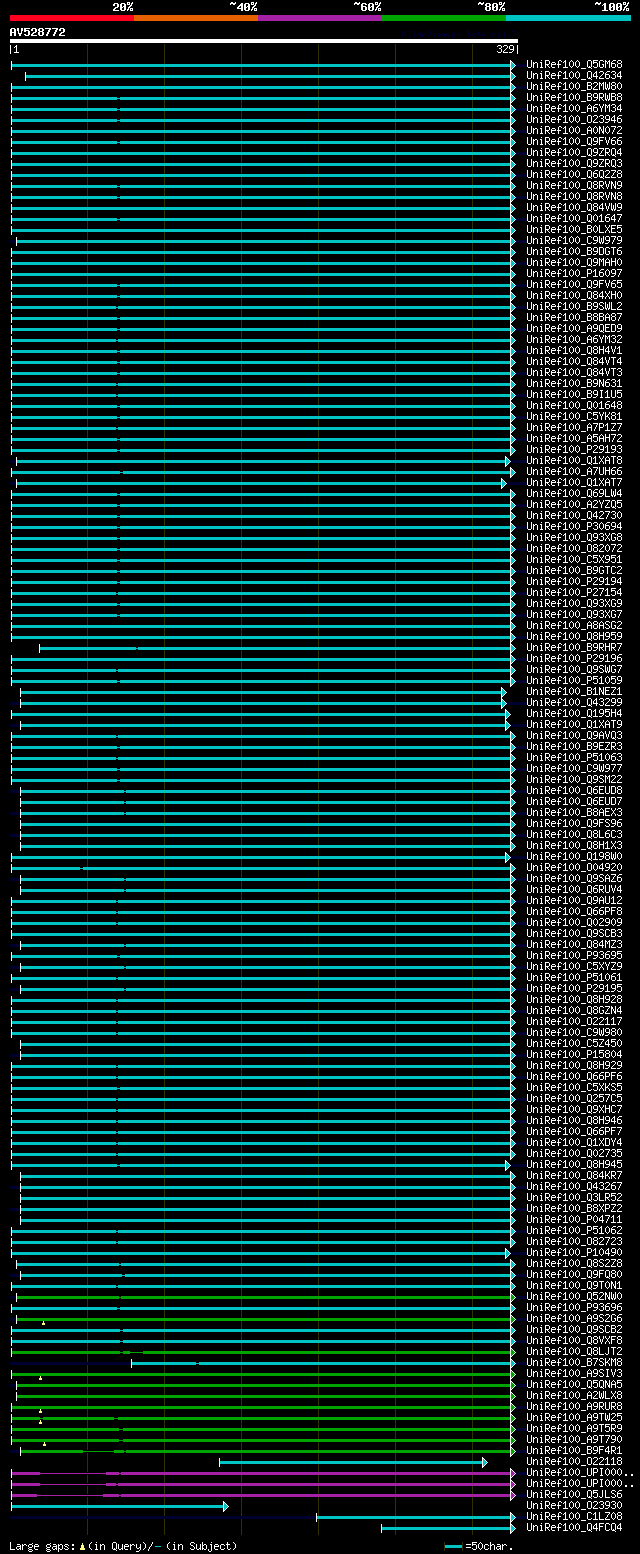Open hit UniRef100_Q6Q2Z8
This screenshot has height=1554, width=640.
click(x=574, y=174)
